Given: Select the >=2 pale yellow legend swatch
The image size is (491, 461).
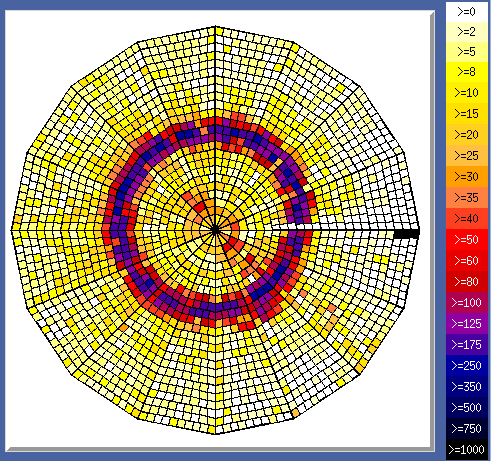Looking at the screenshot, I should [467, 32].
